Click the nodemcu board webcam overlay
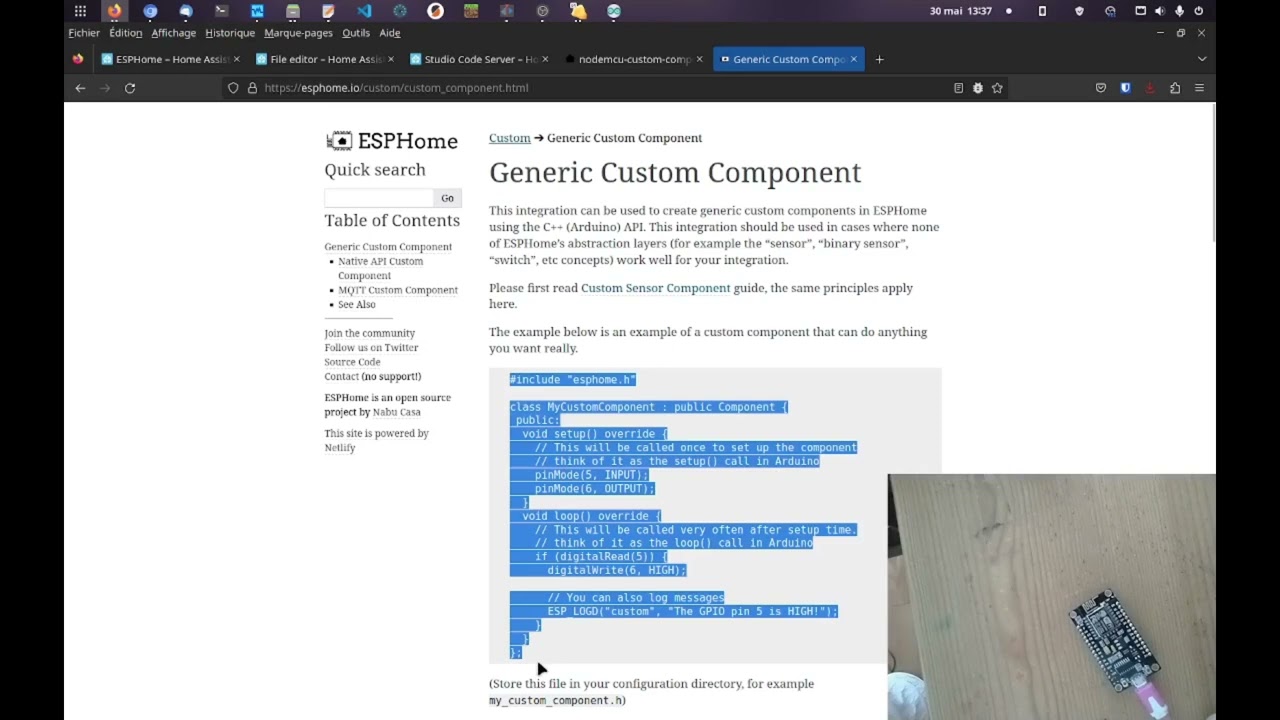 1051,597
